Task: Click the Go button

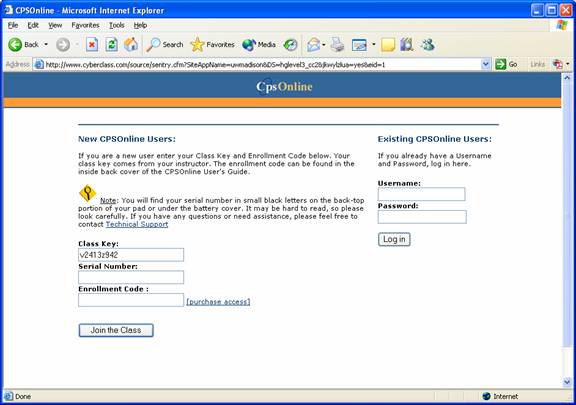Action: pyautogui.click(x=506, y=65)
